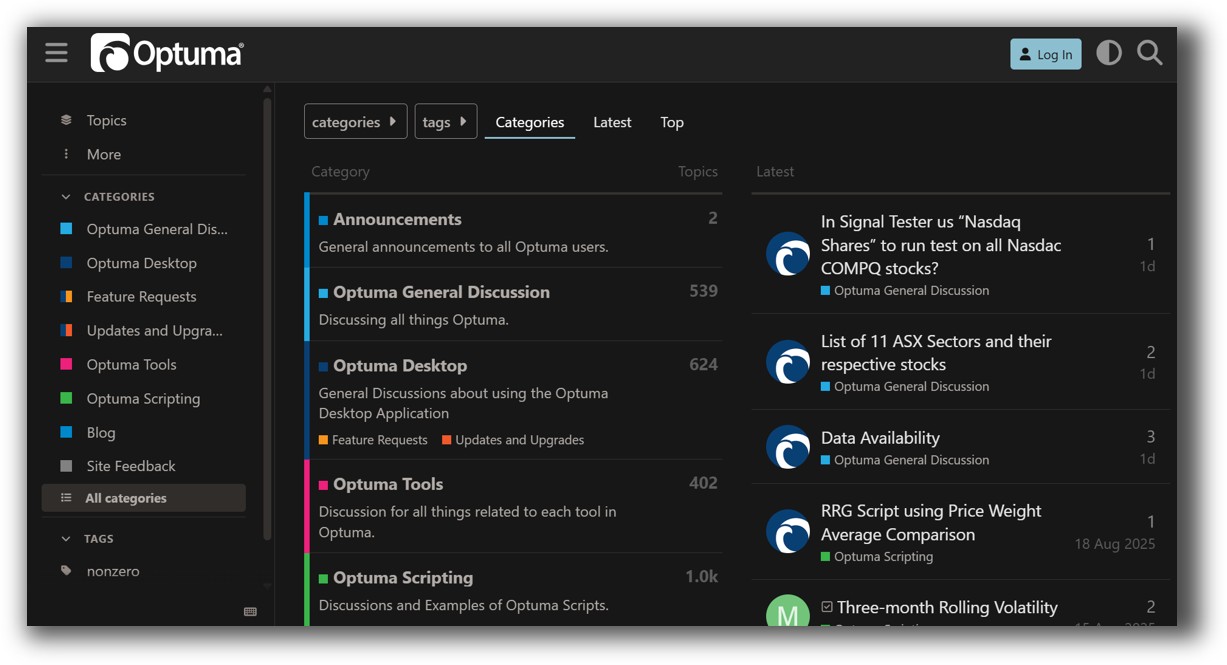Open keyboard shortcuts icon at sidebar bottom
This screenshot has height=665, width=1227.
pyautogui.click(x=250, y=611)
